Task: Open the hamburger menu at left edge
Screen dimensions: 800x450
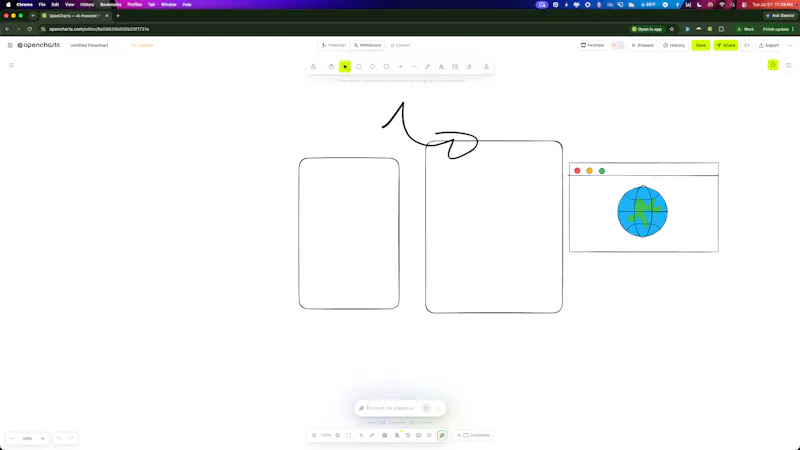Action: [11, 65]
